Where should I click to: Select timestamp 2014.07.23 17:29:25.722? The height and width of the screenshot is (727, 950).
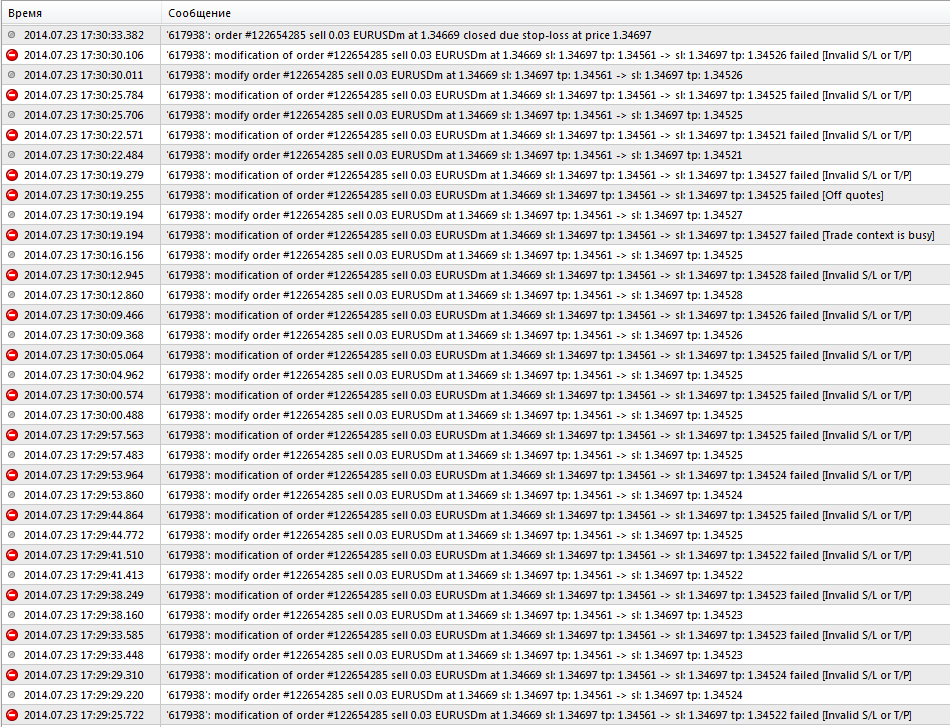pos(84,715)
